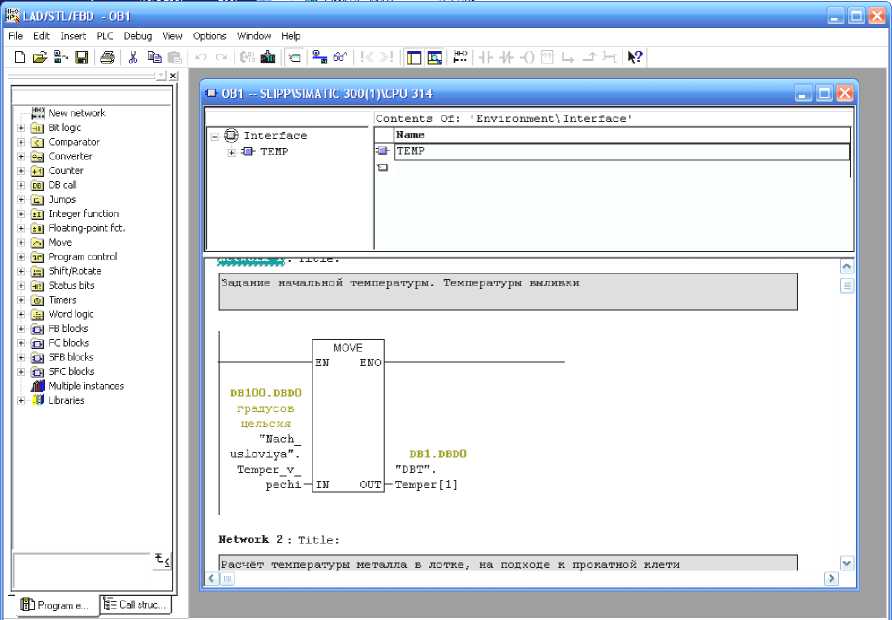This screenshot has width=892, height=620.
Task: Open the PLC menu
Action: 105,36
